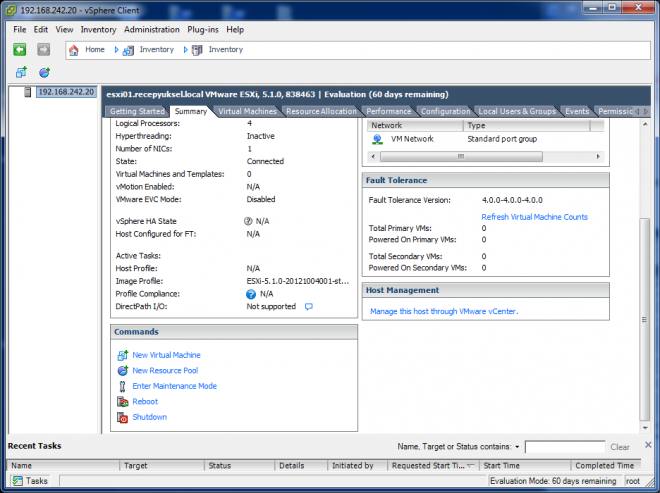This screenshot has height=493, width=660.
Task: Open the Plug-ins menu
Action: [205, 30]
